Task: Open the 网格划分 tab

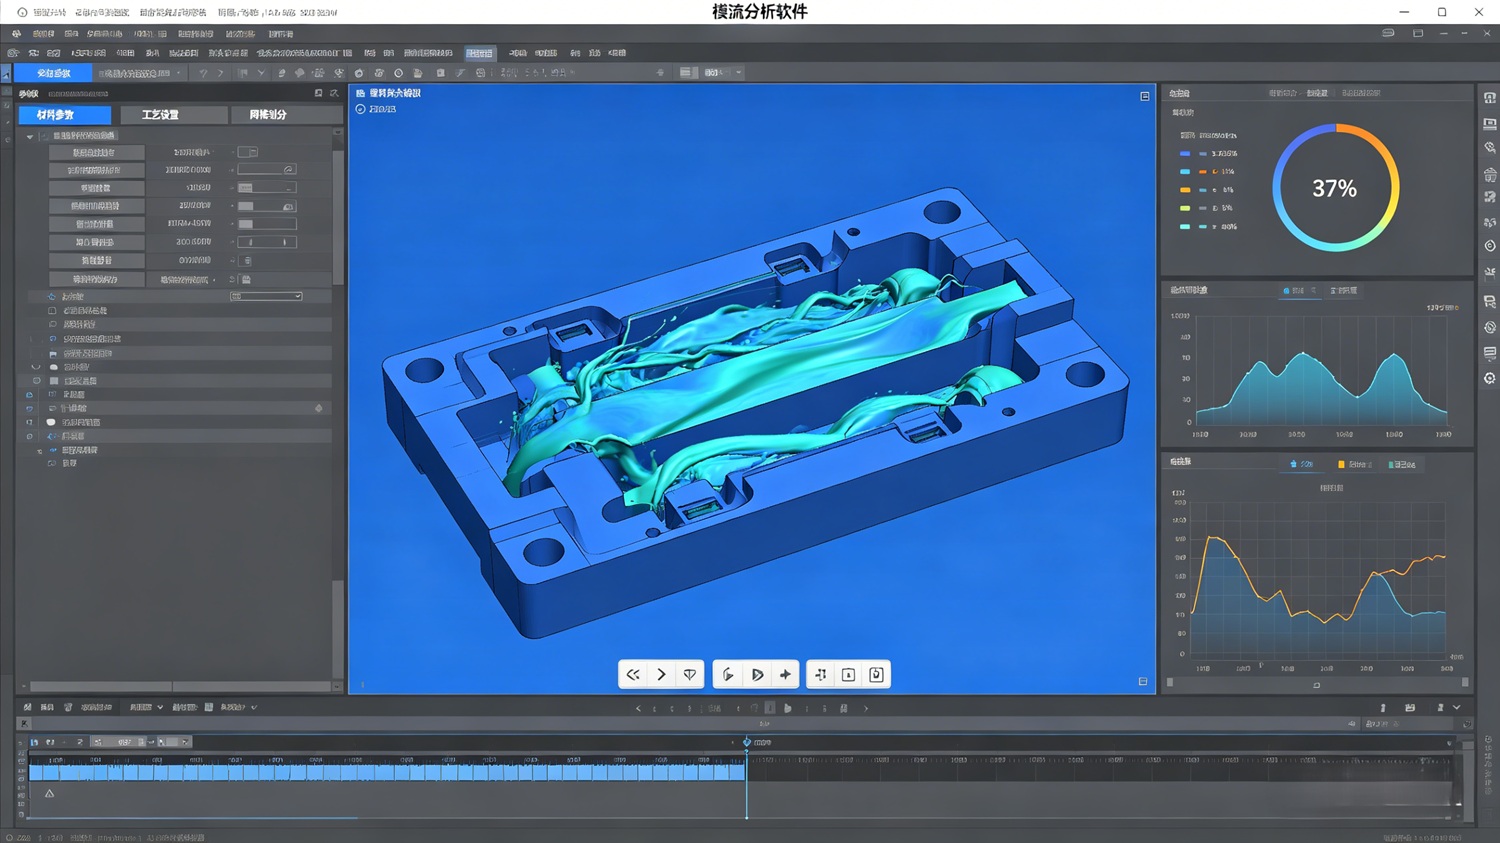Action: click(x=268, y=115)
